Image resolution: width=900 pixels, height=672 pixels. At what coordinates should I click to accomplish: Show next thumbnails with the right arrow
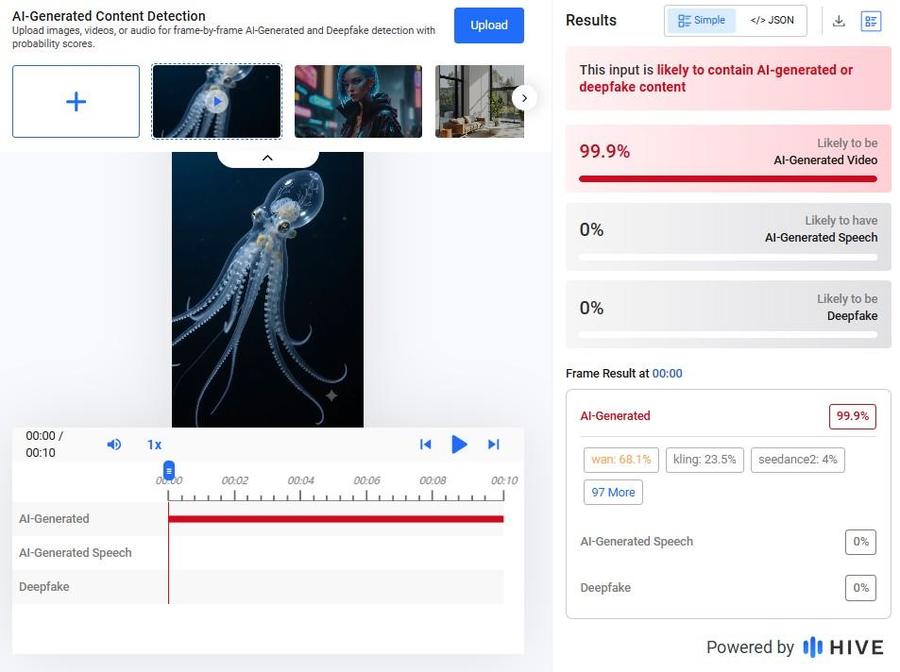click(524, 98)
